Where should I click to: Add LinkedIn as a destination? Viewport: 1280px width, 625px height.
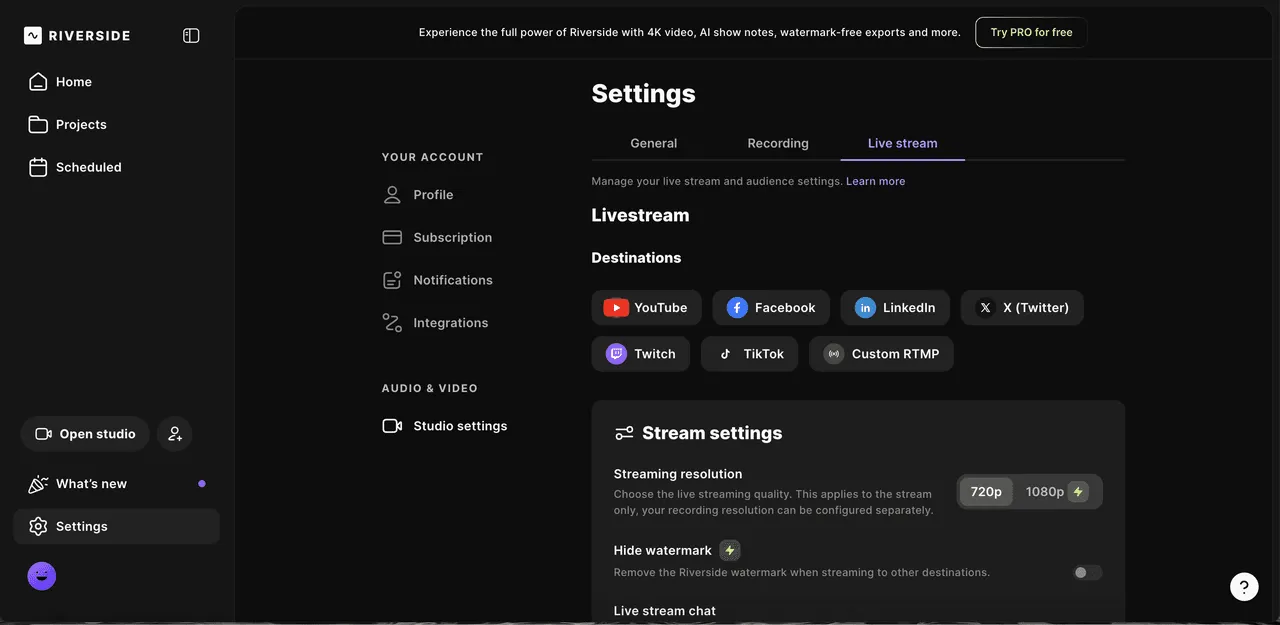[x=895, y=308]
